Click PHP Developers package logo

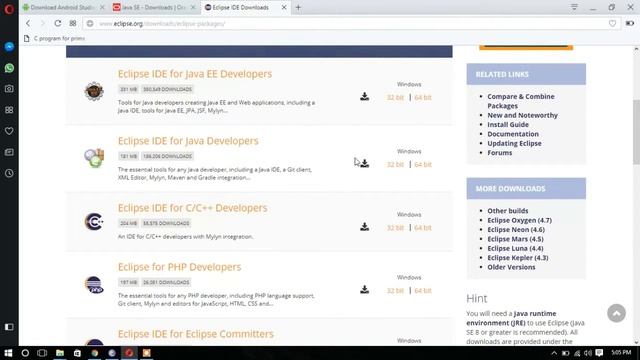pos(94,284)
